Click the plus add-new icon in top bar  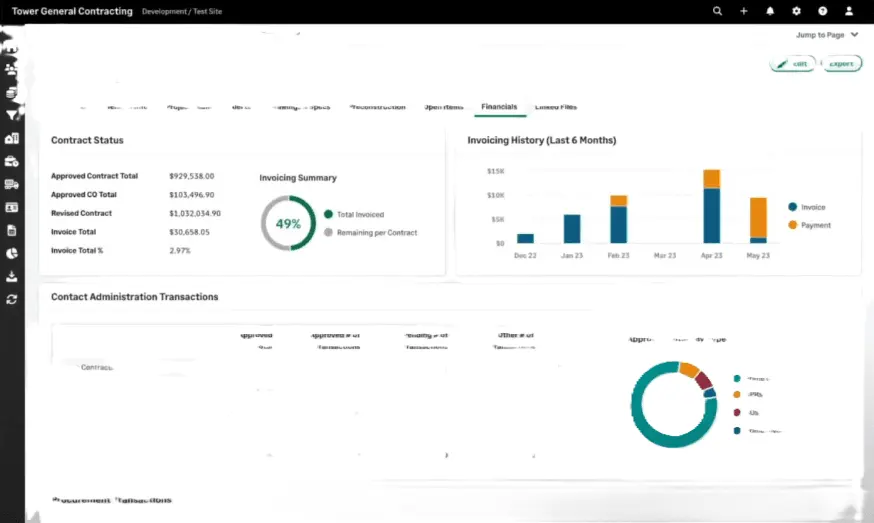[744, 11]
